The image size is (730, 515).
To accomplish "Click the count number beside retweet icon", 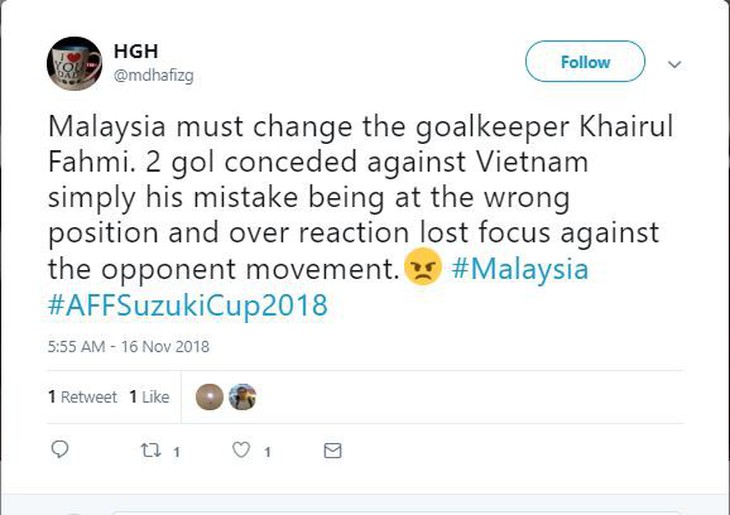I will click(x=176, y=451).
